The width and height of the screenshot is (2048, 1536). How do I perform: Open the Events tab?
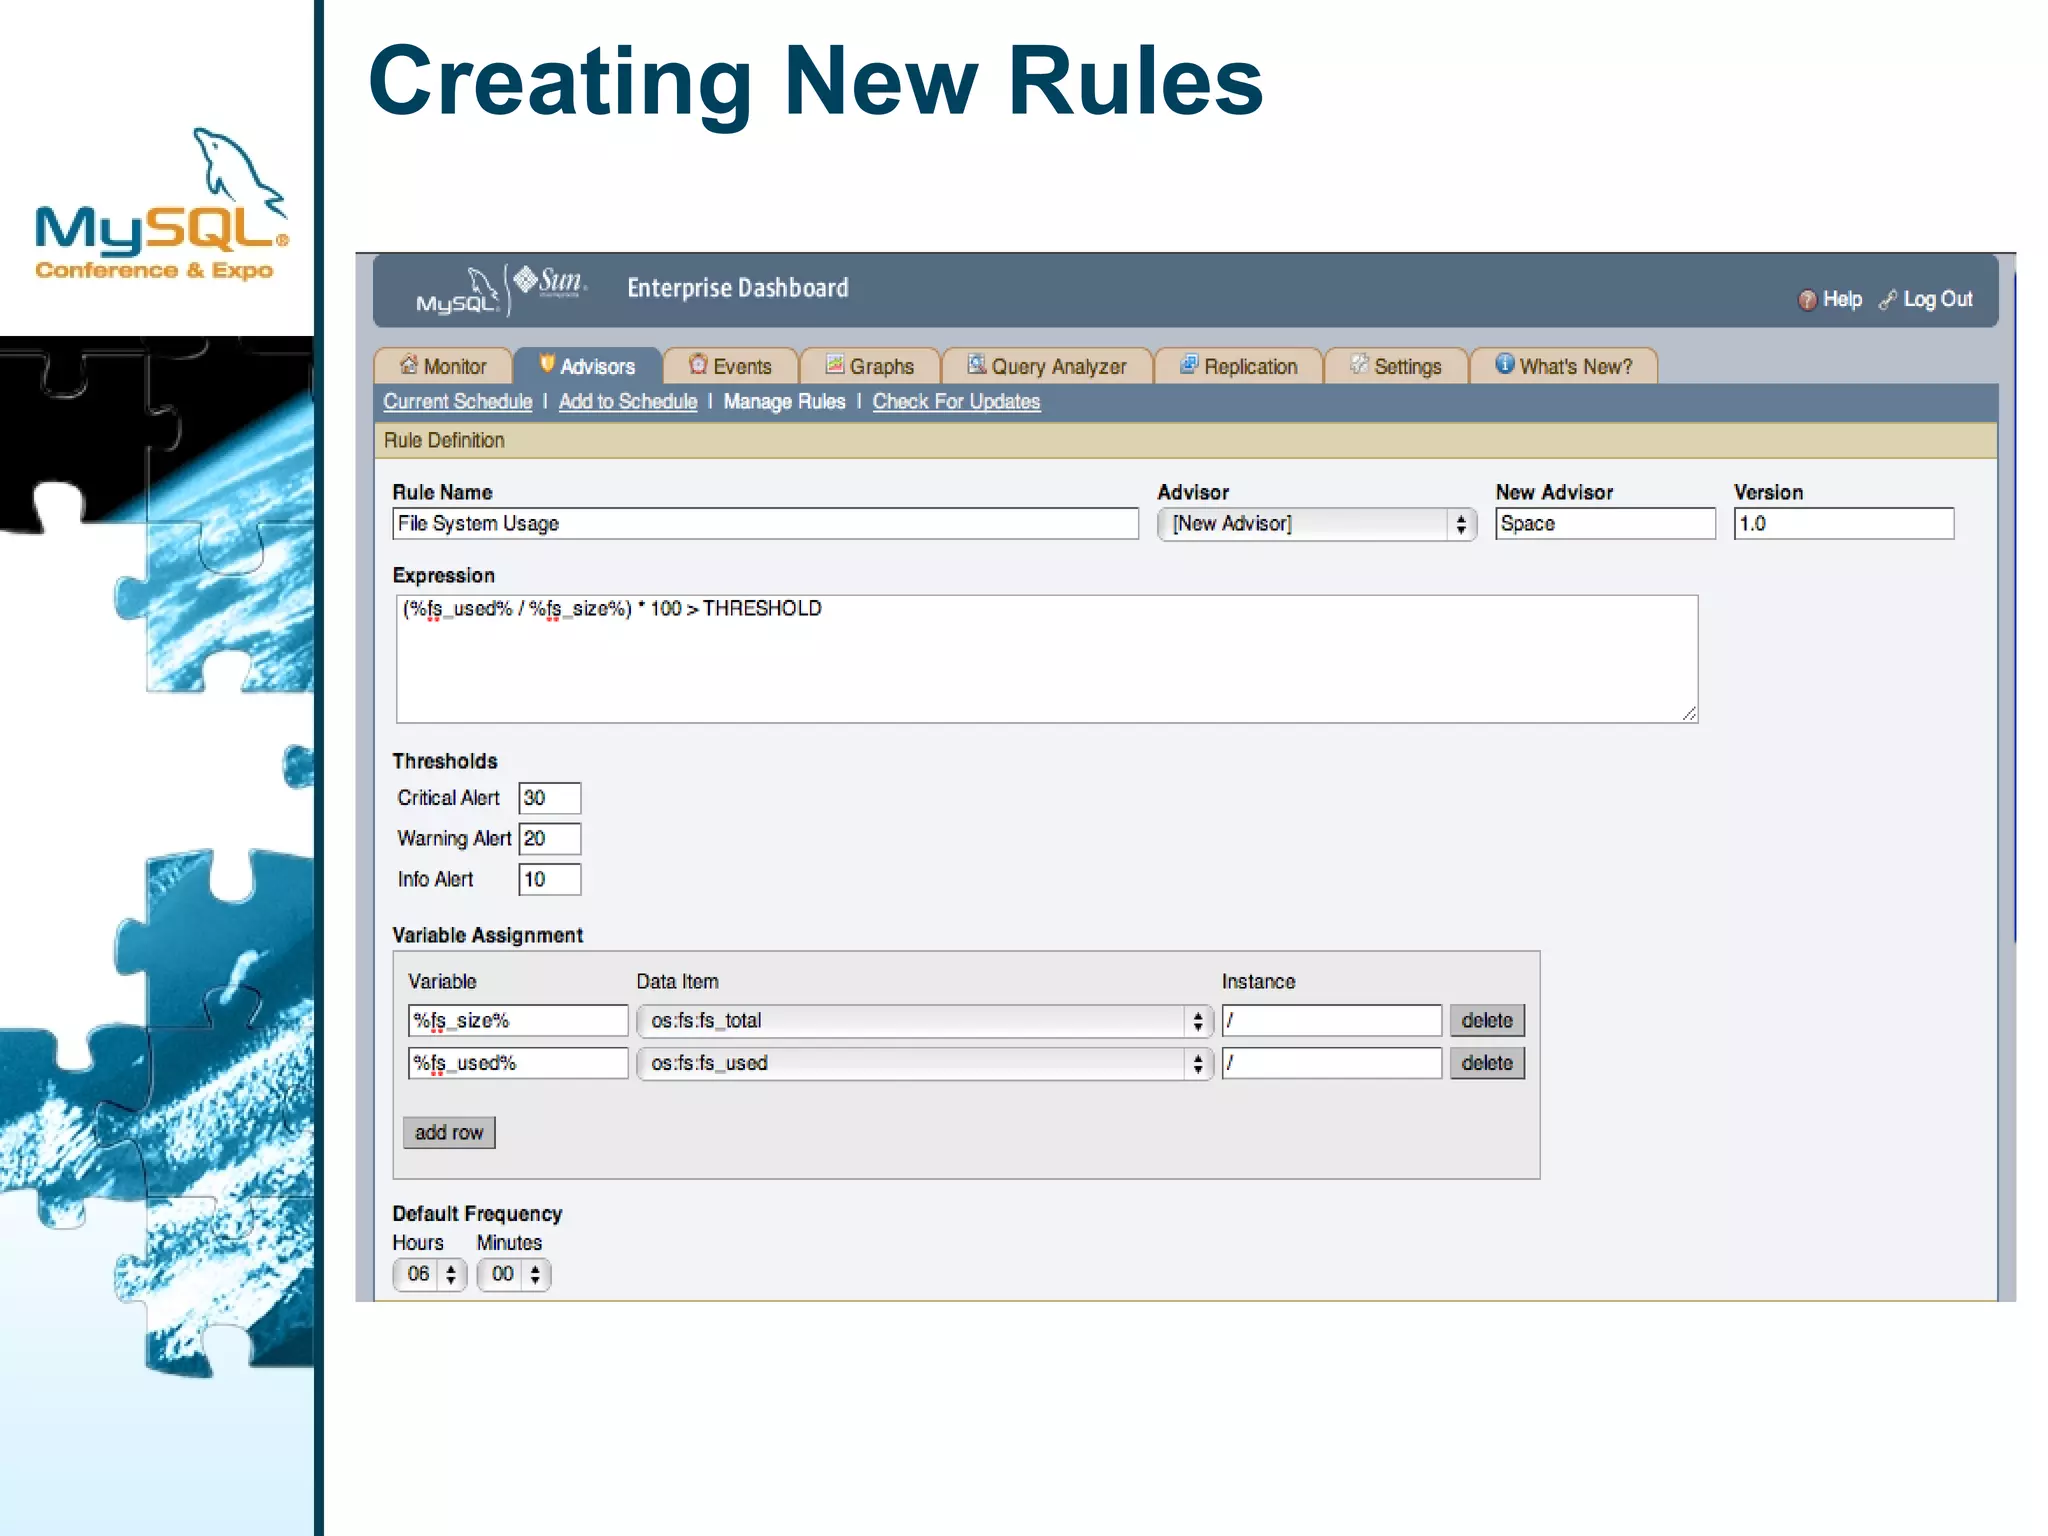(x=730, y=366)
